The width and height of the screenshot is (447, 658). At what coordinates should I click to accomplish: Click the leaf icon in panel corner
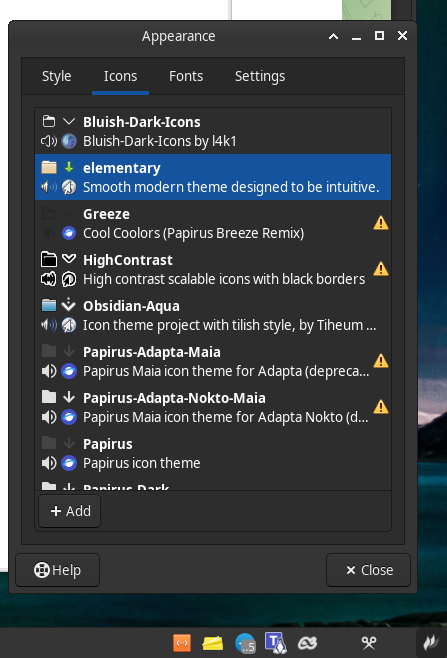(x=431, y=643)
